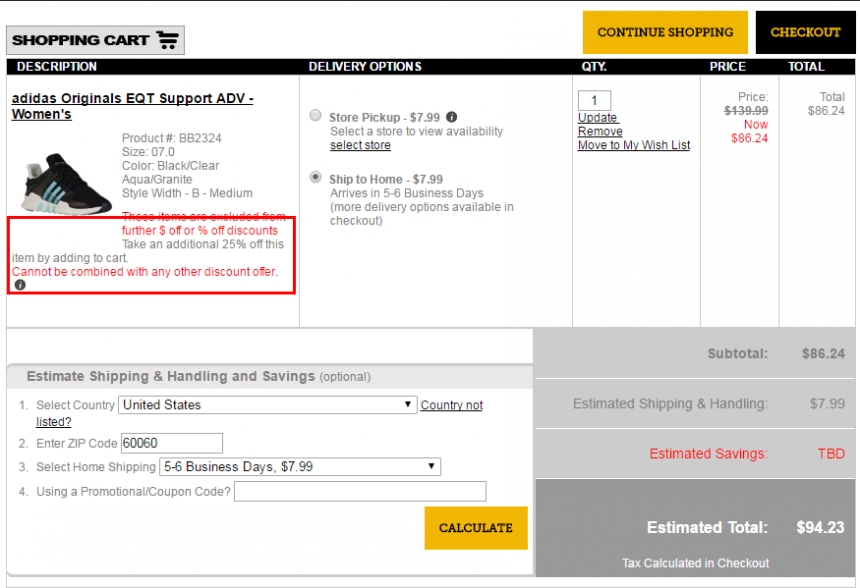Select the Store Pickup radio button
860x588 pixels.
(315, 115)
